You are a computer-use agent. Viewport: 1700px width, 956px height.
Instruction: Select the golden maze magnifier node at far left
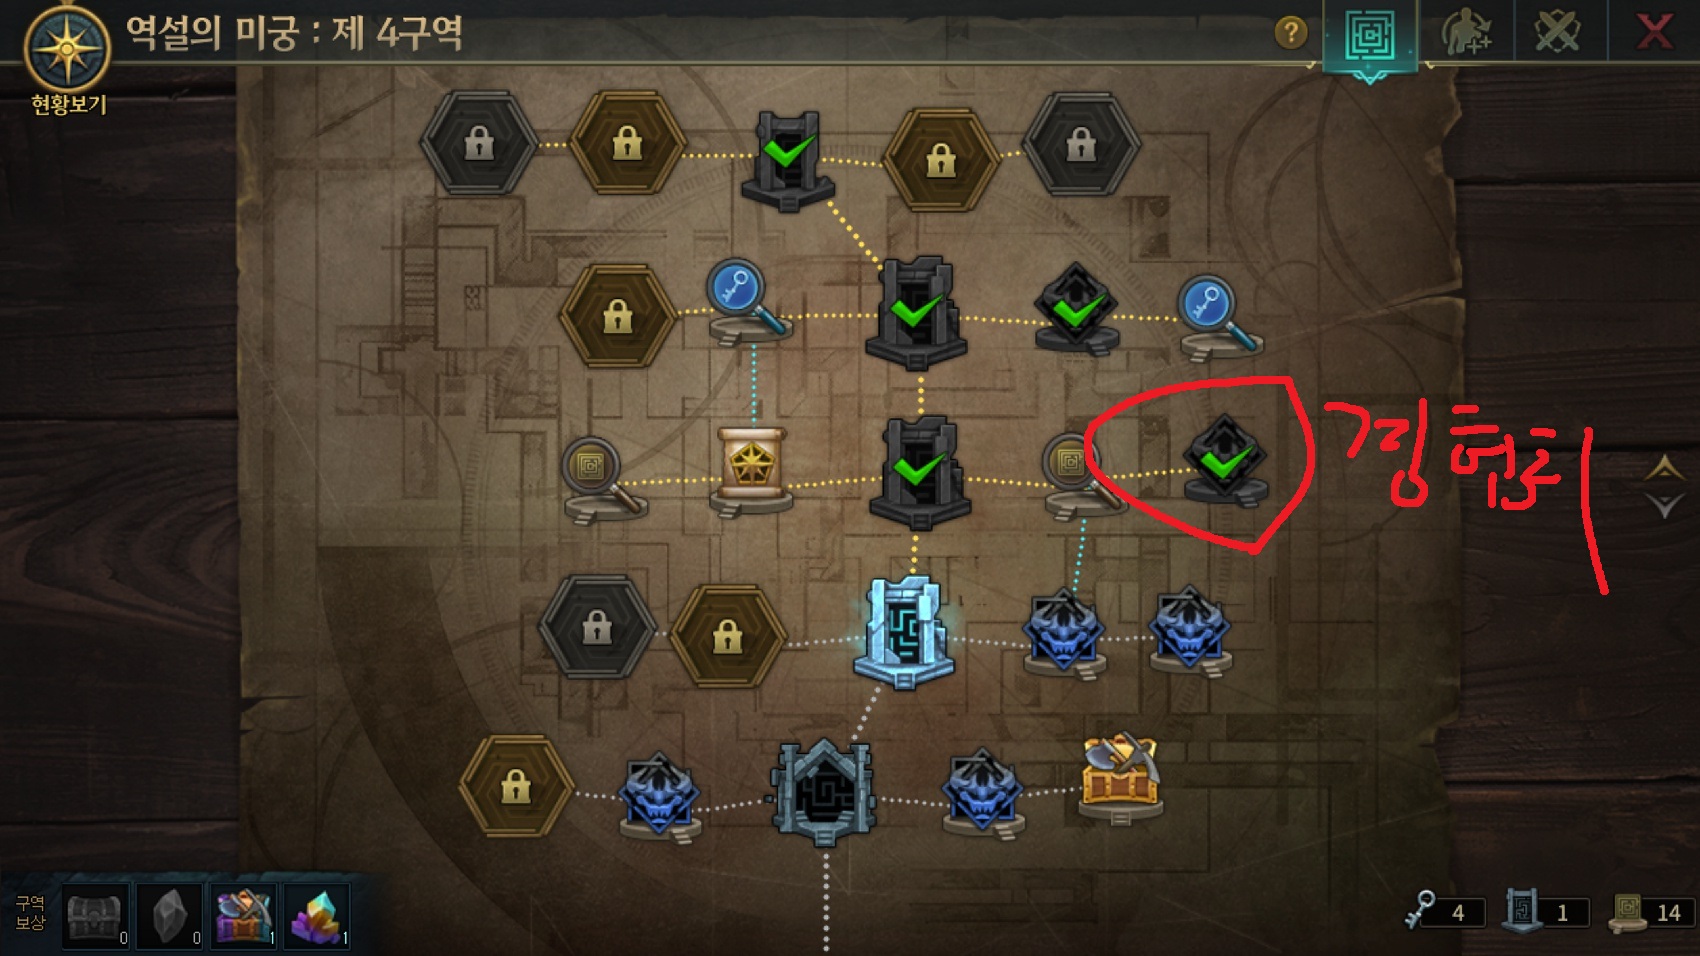coord(602,479)
